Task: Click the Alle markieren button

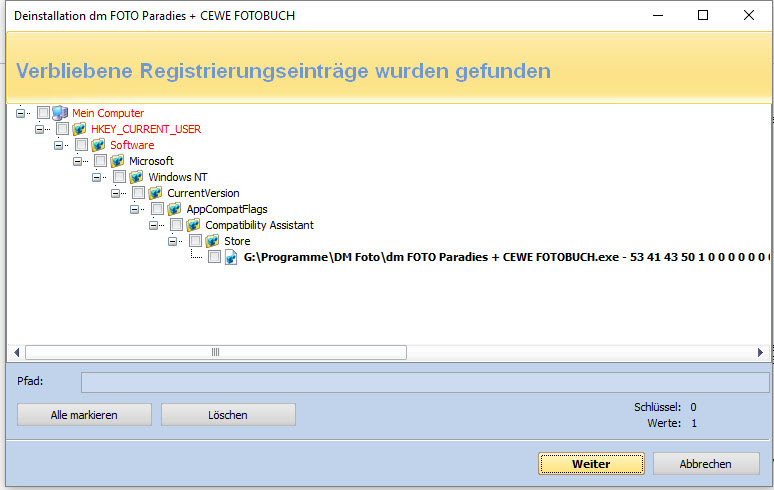Action: click(84, 415)
